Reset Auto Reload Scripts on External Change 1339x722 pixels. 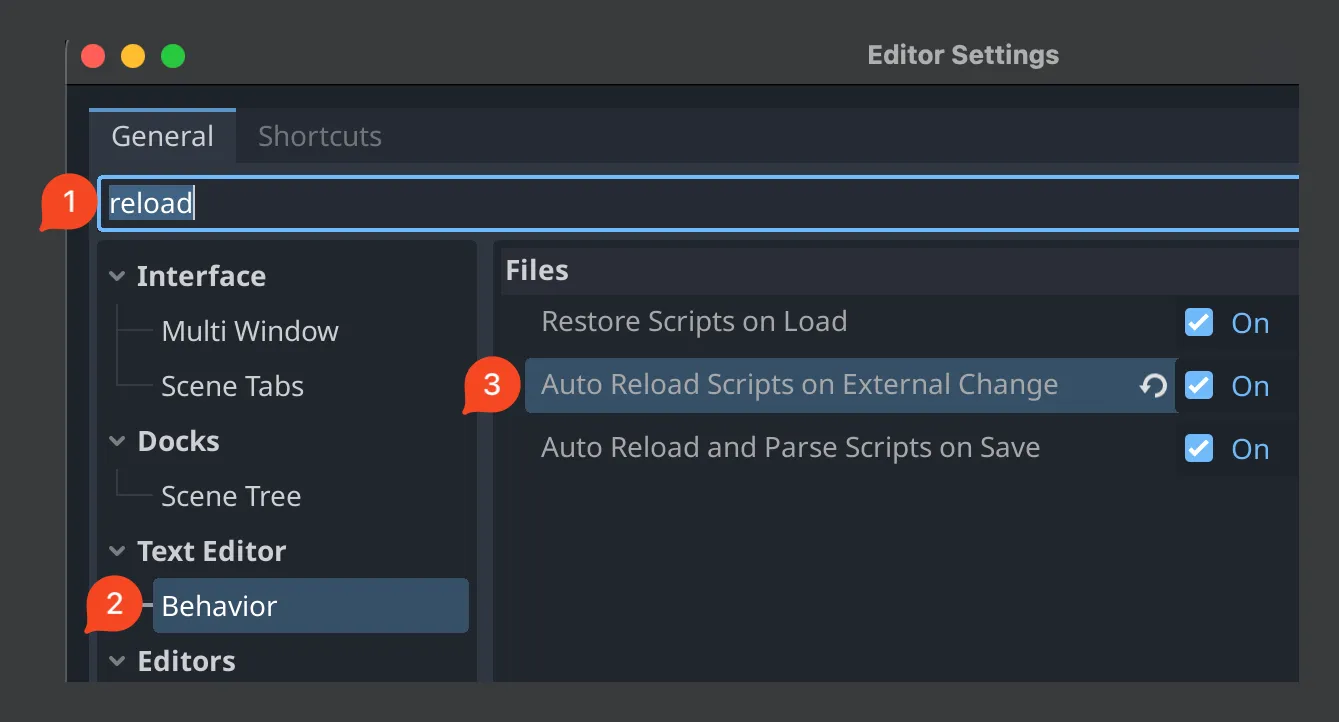1153,386
